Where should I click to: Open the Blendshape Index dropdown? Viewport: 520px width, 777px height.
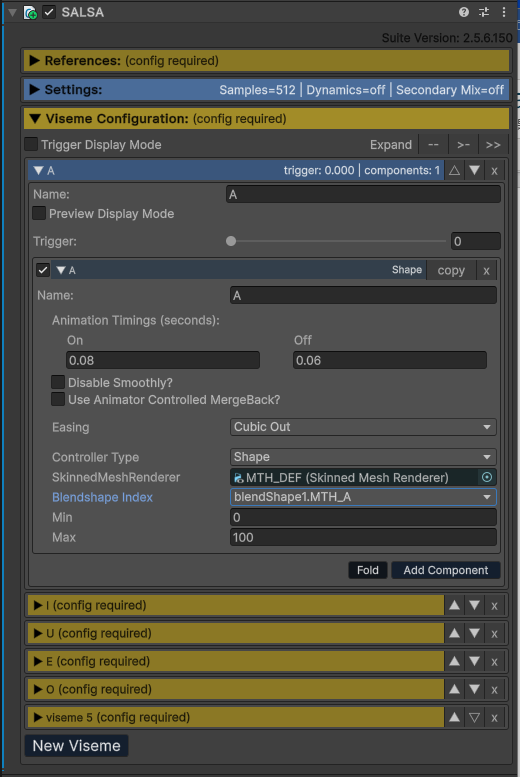coord(363,497)
